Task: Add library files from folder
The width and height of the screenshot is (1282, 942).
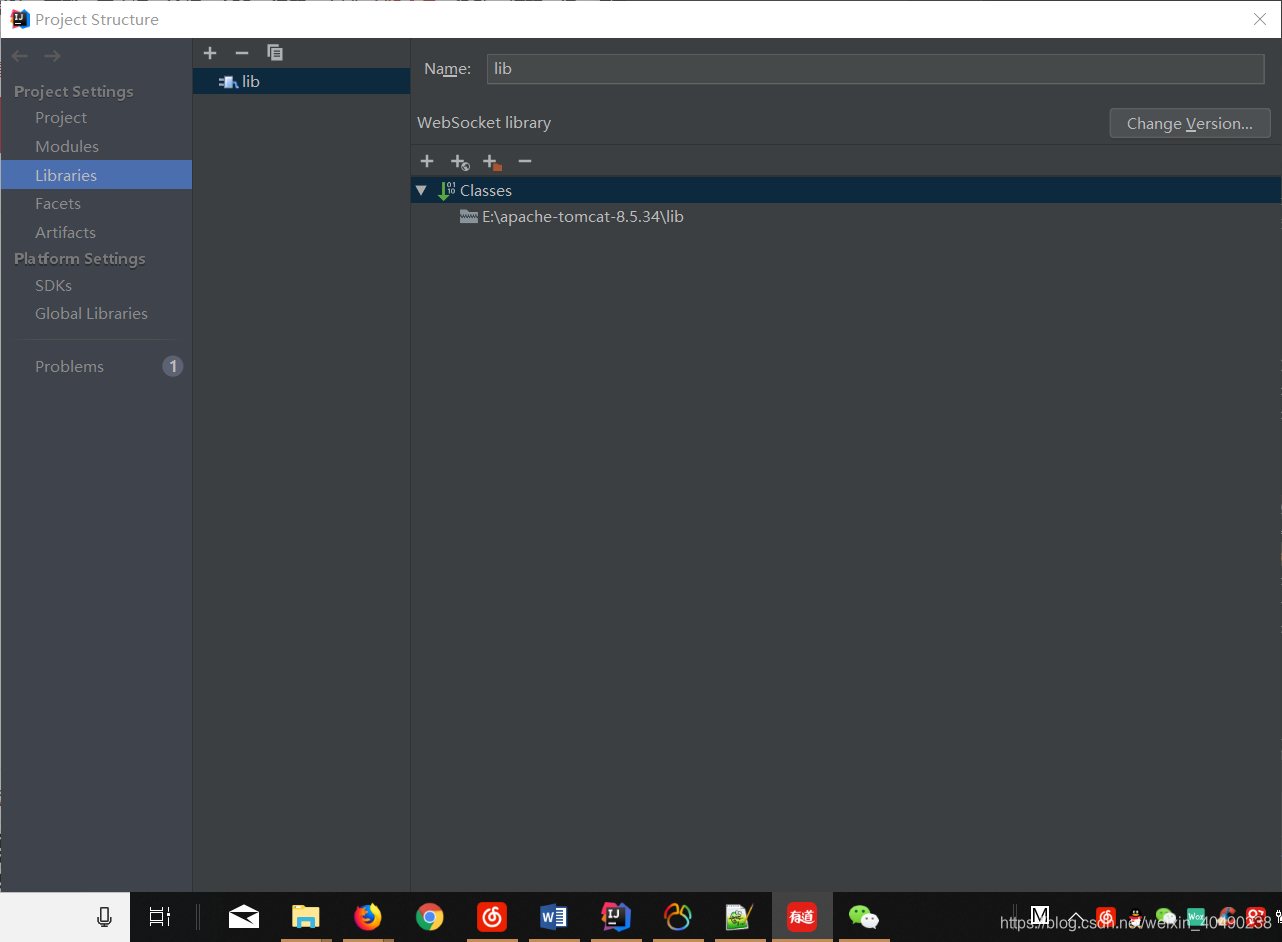Action: tap(491, 161)
